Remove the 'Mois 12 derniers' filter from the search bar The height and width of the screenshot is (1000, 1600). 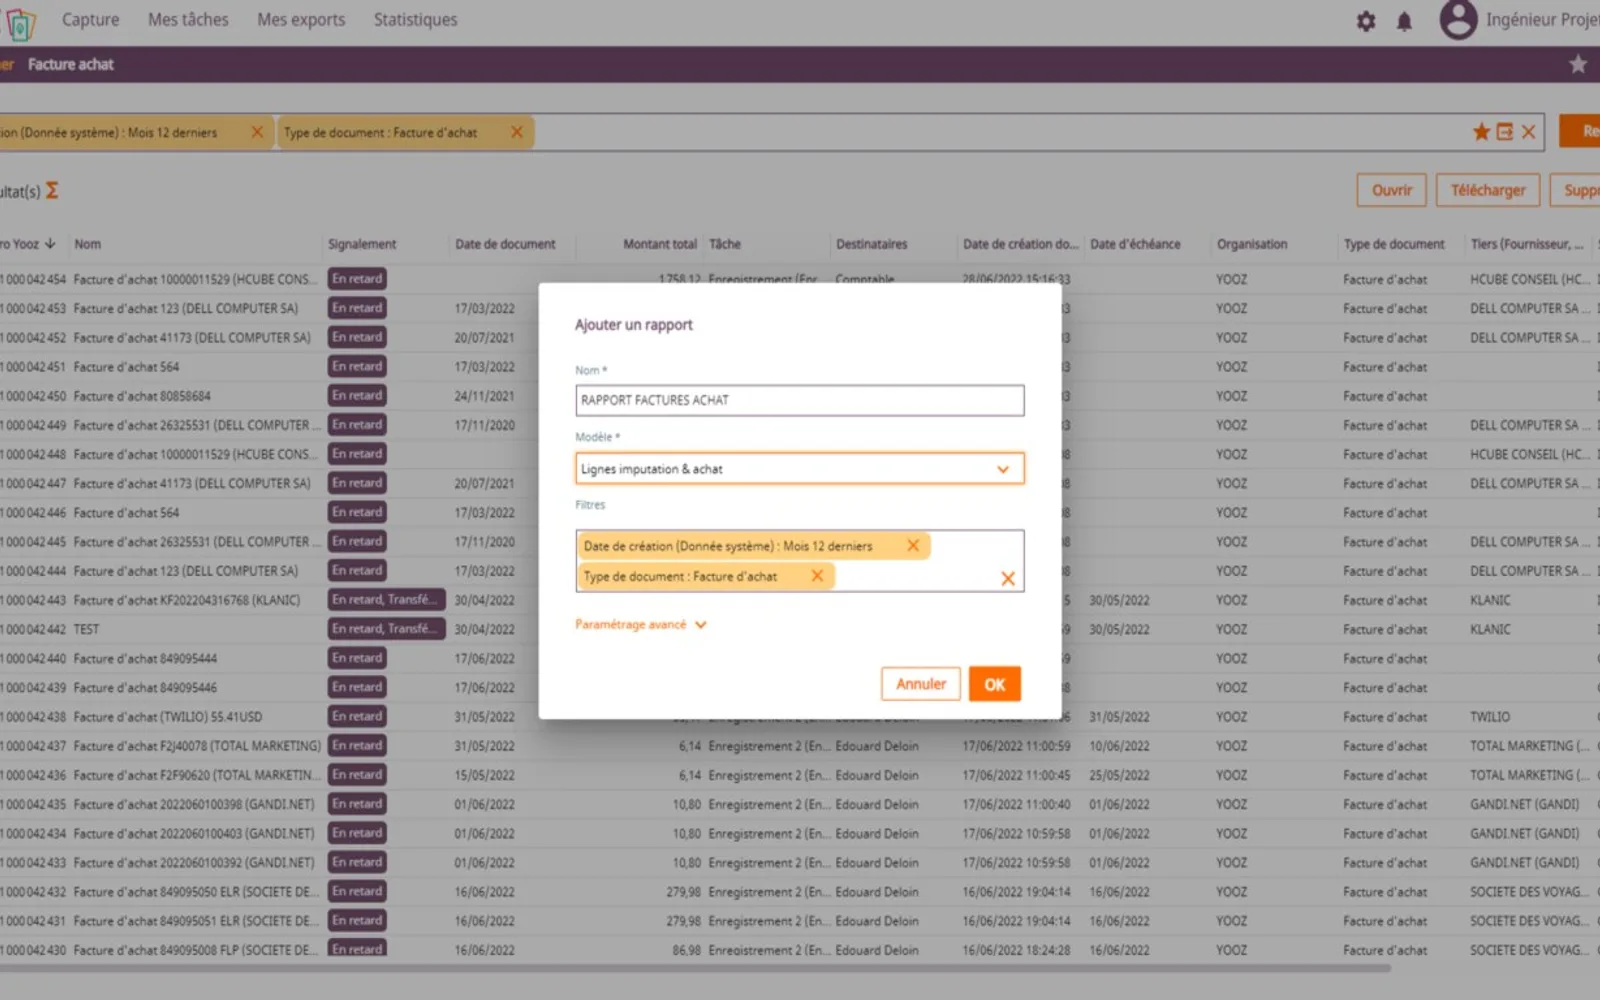[257, 132]
